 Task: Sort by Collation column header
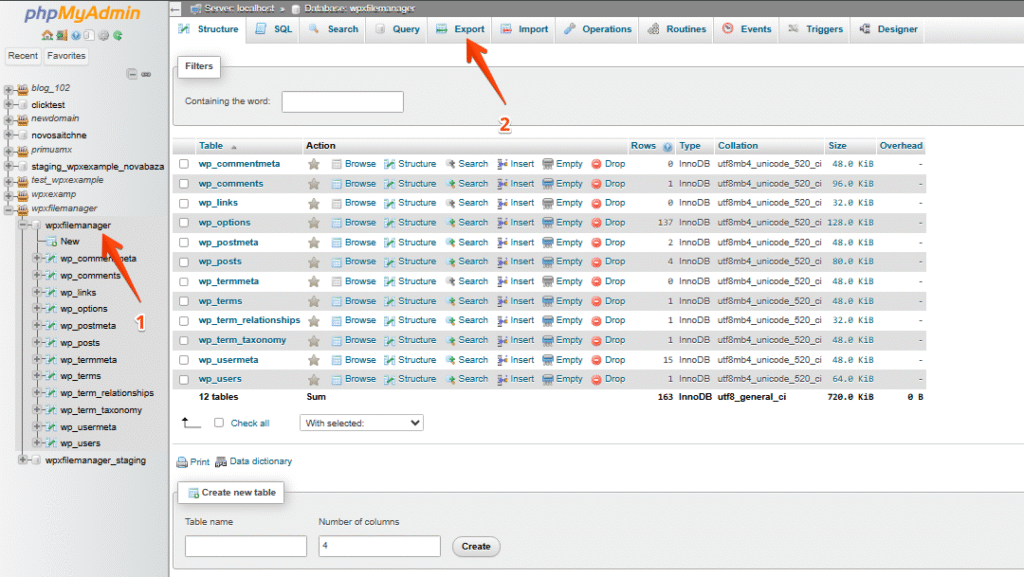tap(738, 146)
